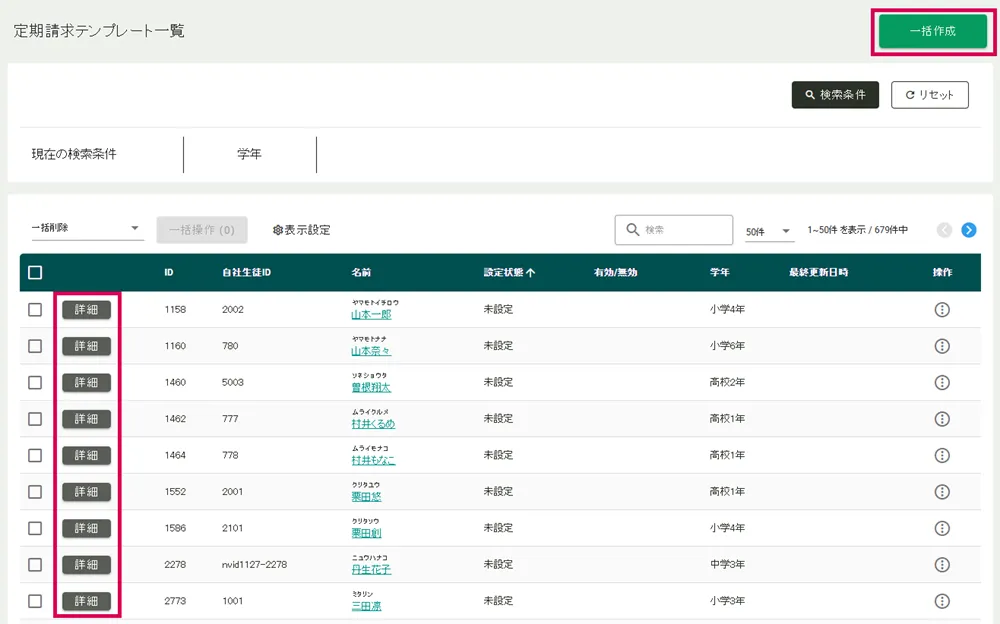This screenshot has height=624, width=1000.
Task: Click the 学年 search condition tab
Action: tap(249, 154)
